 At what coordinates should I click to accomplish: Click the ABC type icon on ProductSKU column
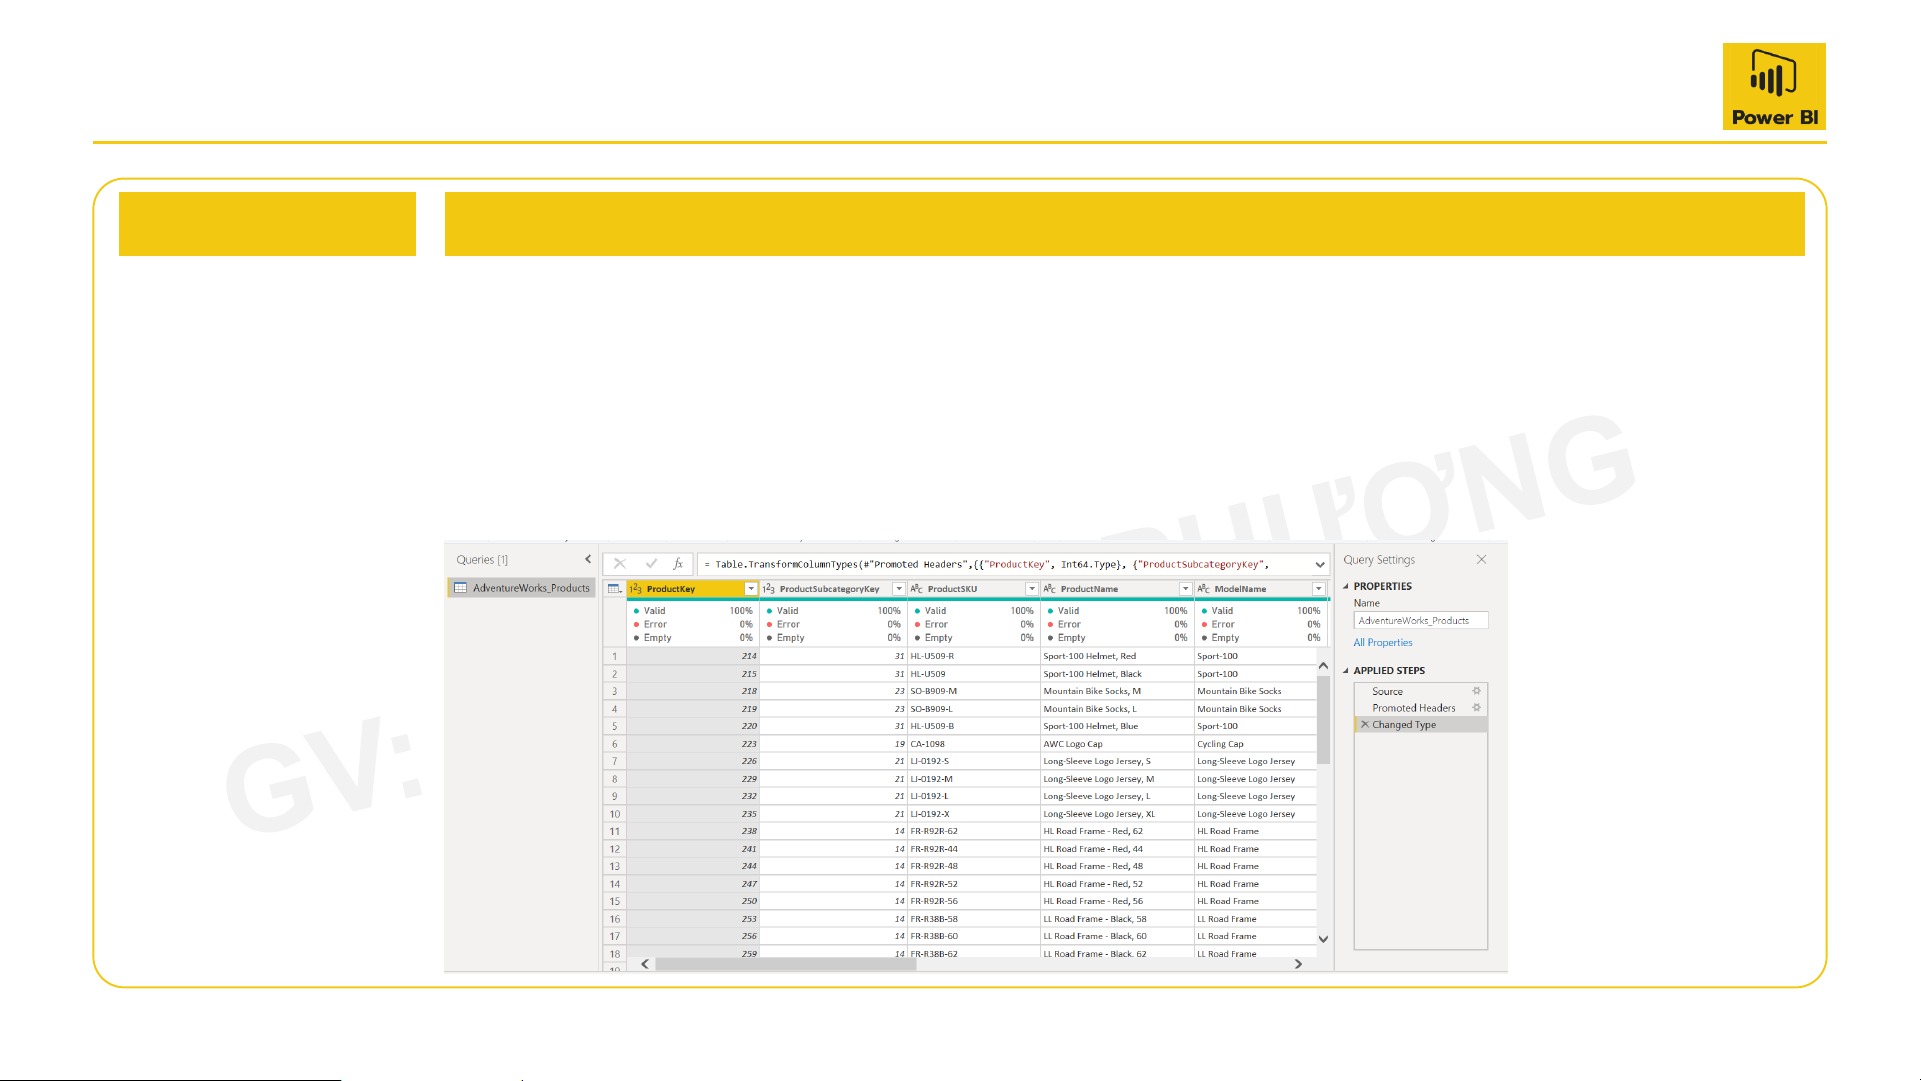coord(916,589)
